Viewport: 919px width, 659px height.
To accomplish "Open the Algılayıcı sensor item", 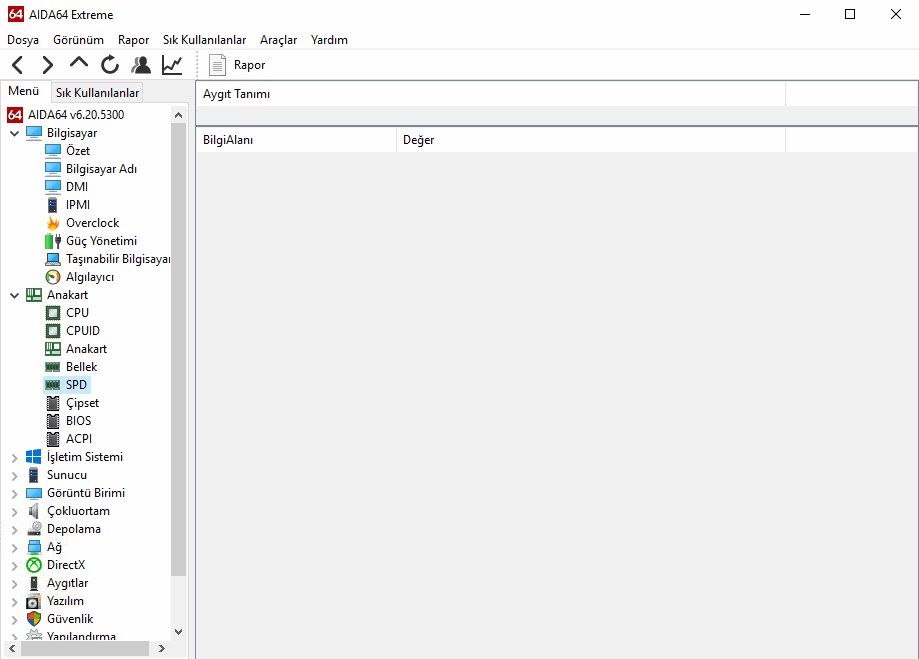I will (x=85, y=276).
